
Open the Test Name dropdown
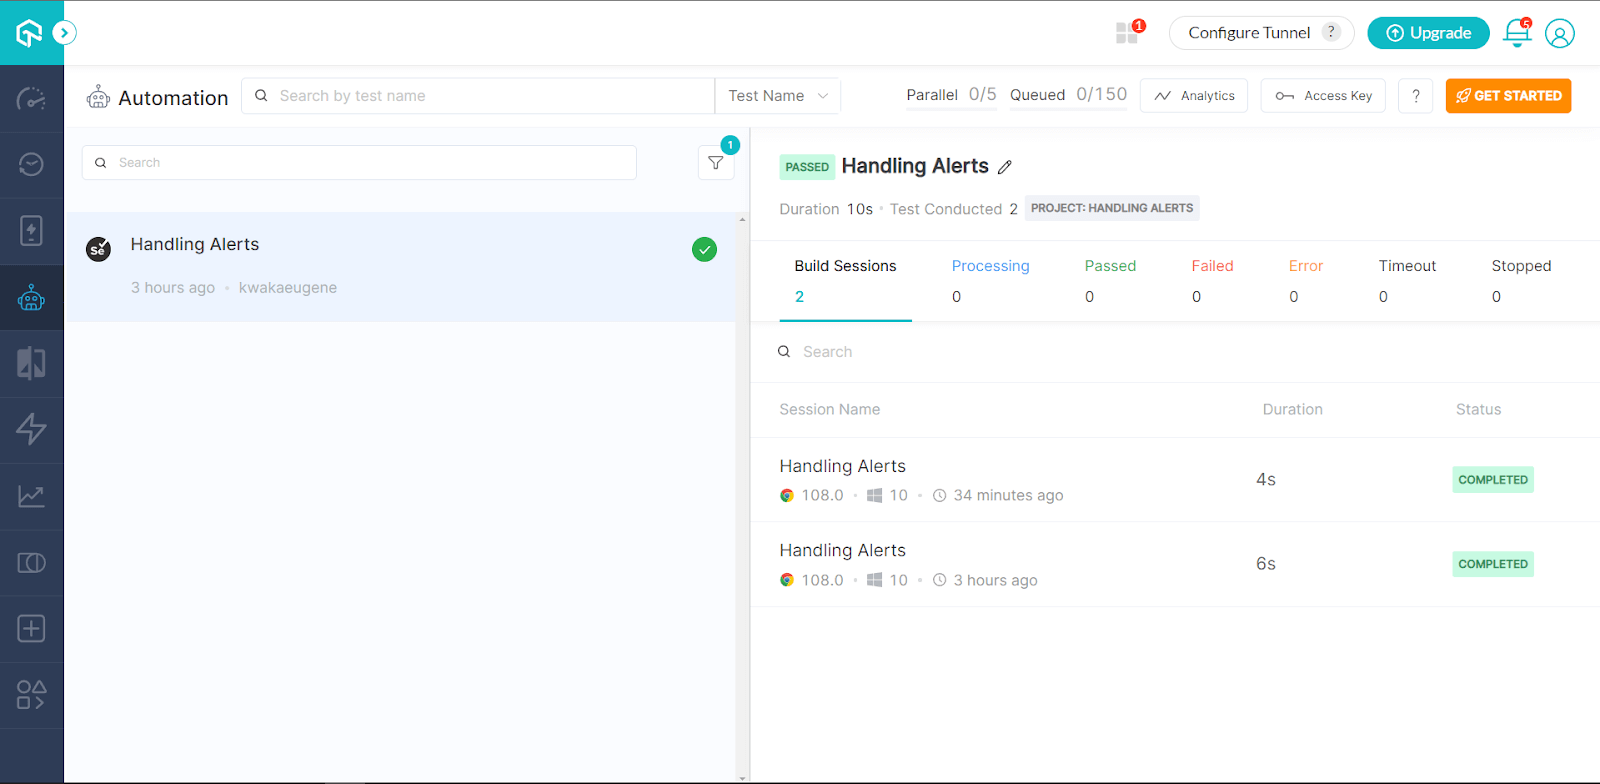778,96
